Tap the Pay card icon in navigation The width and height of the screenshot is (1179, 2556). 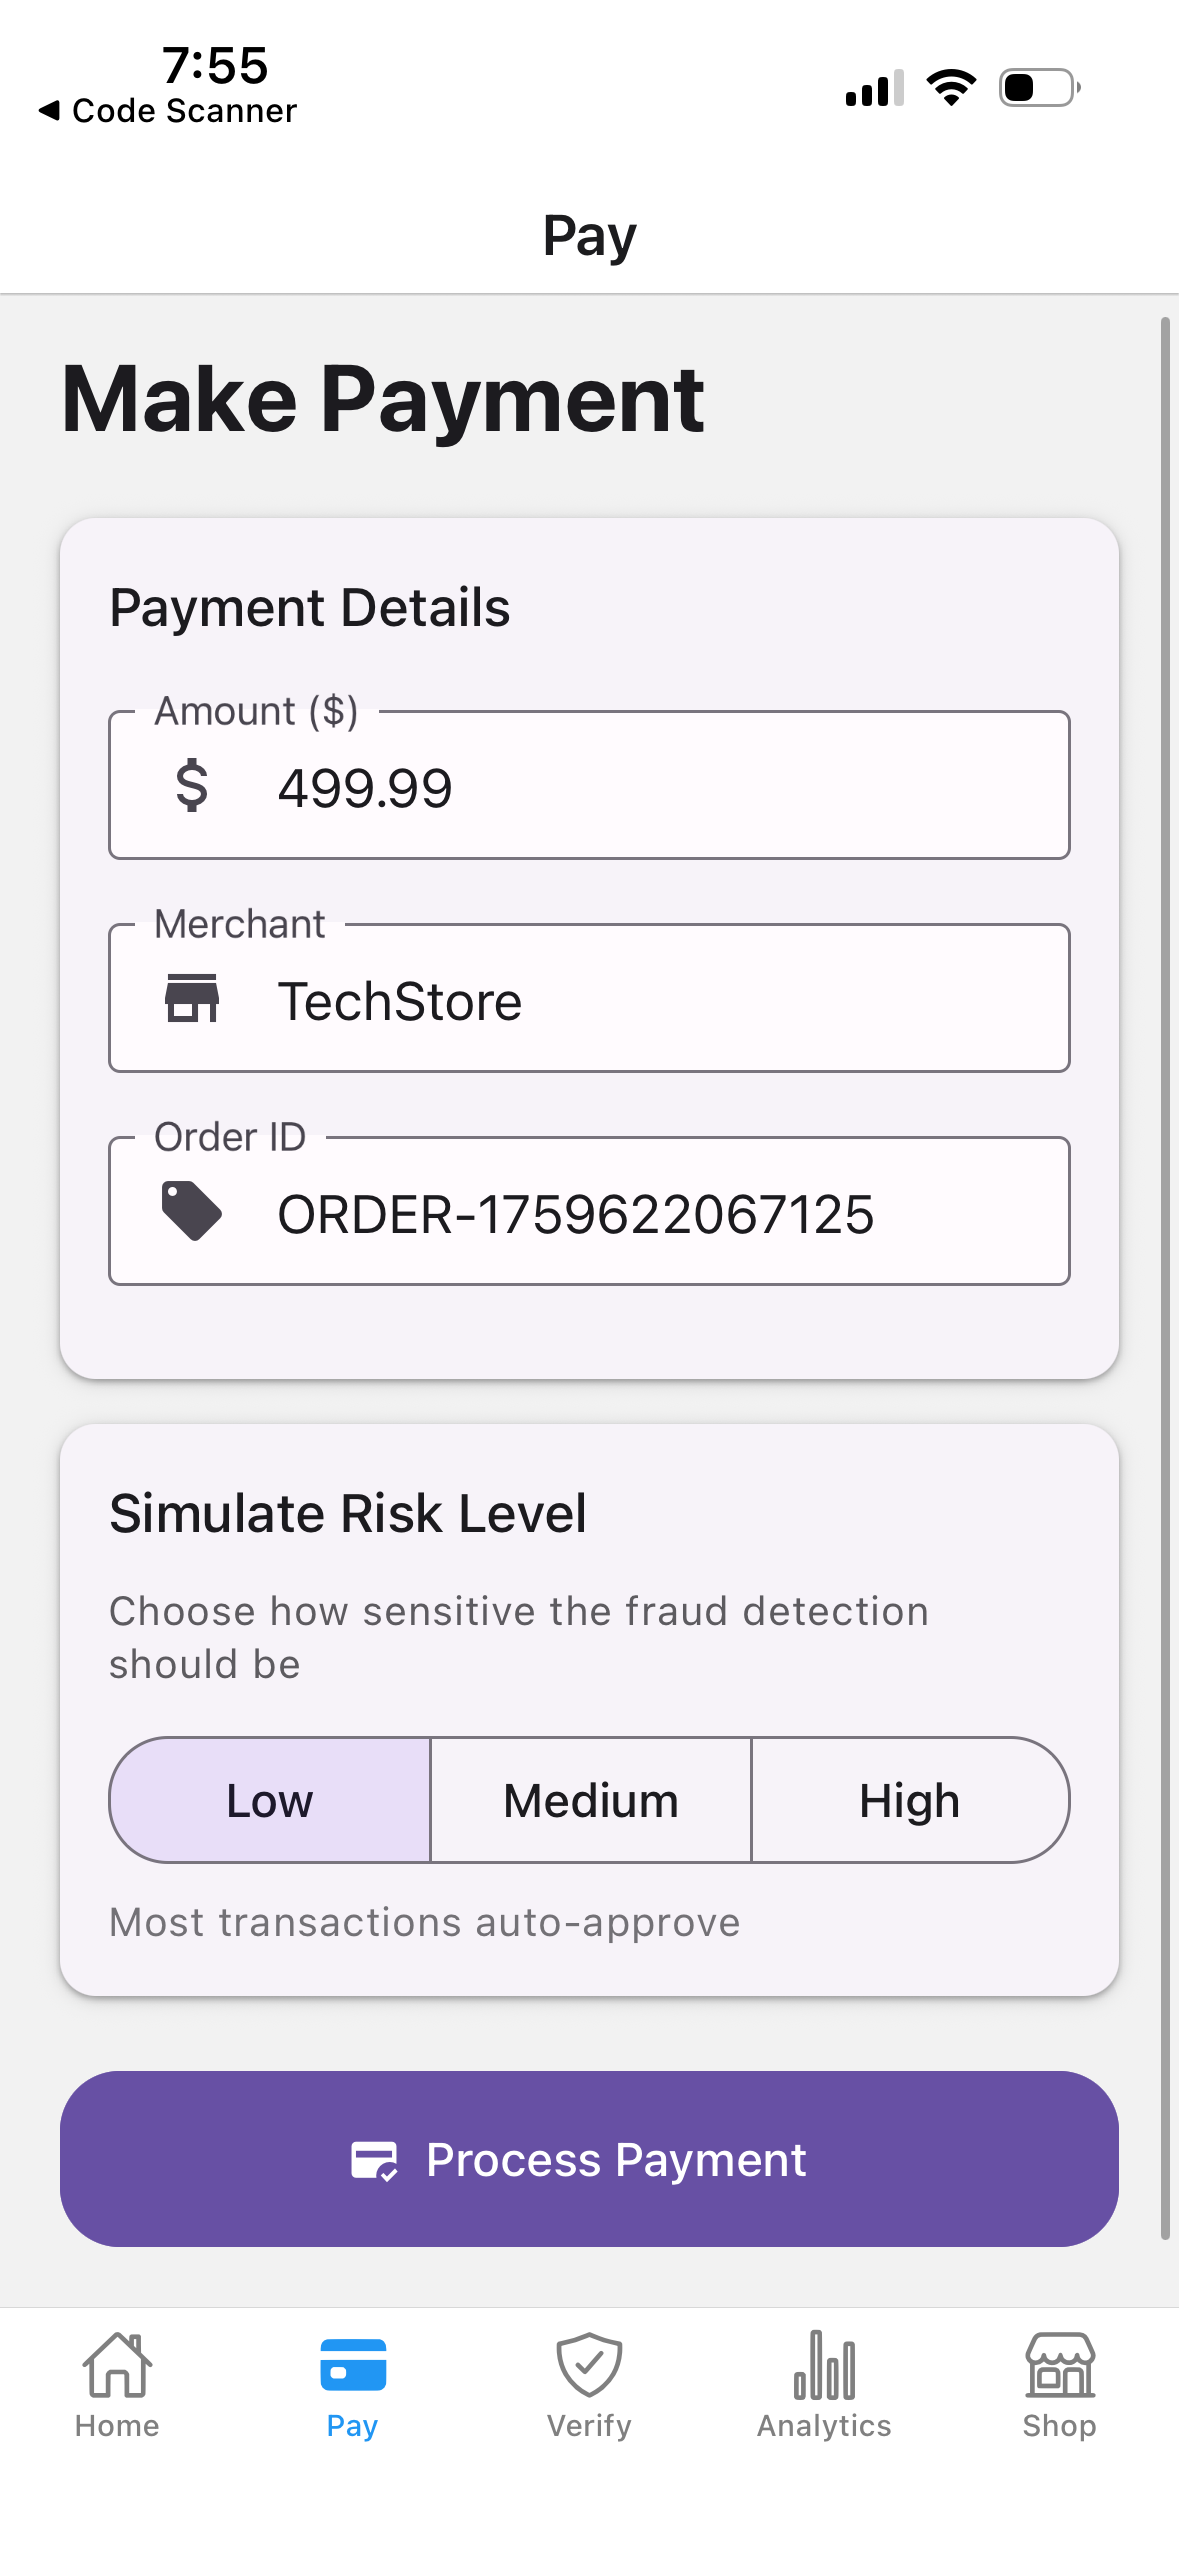352,2366
